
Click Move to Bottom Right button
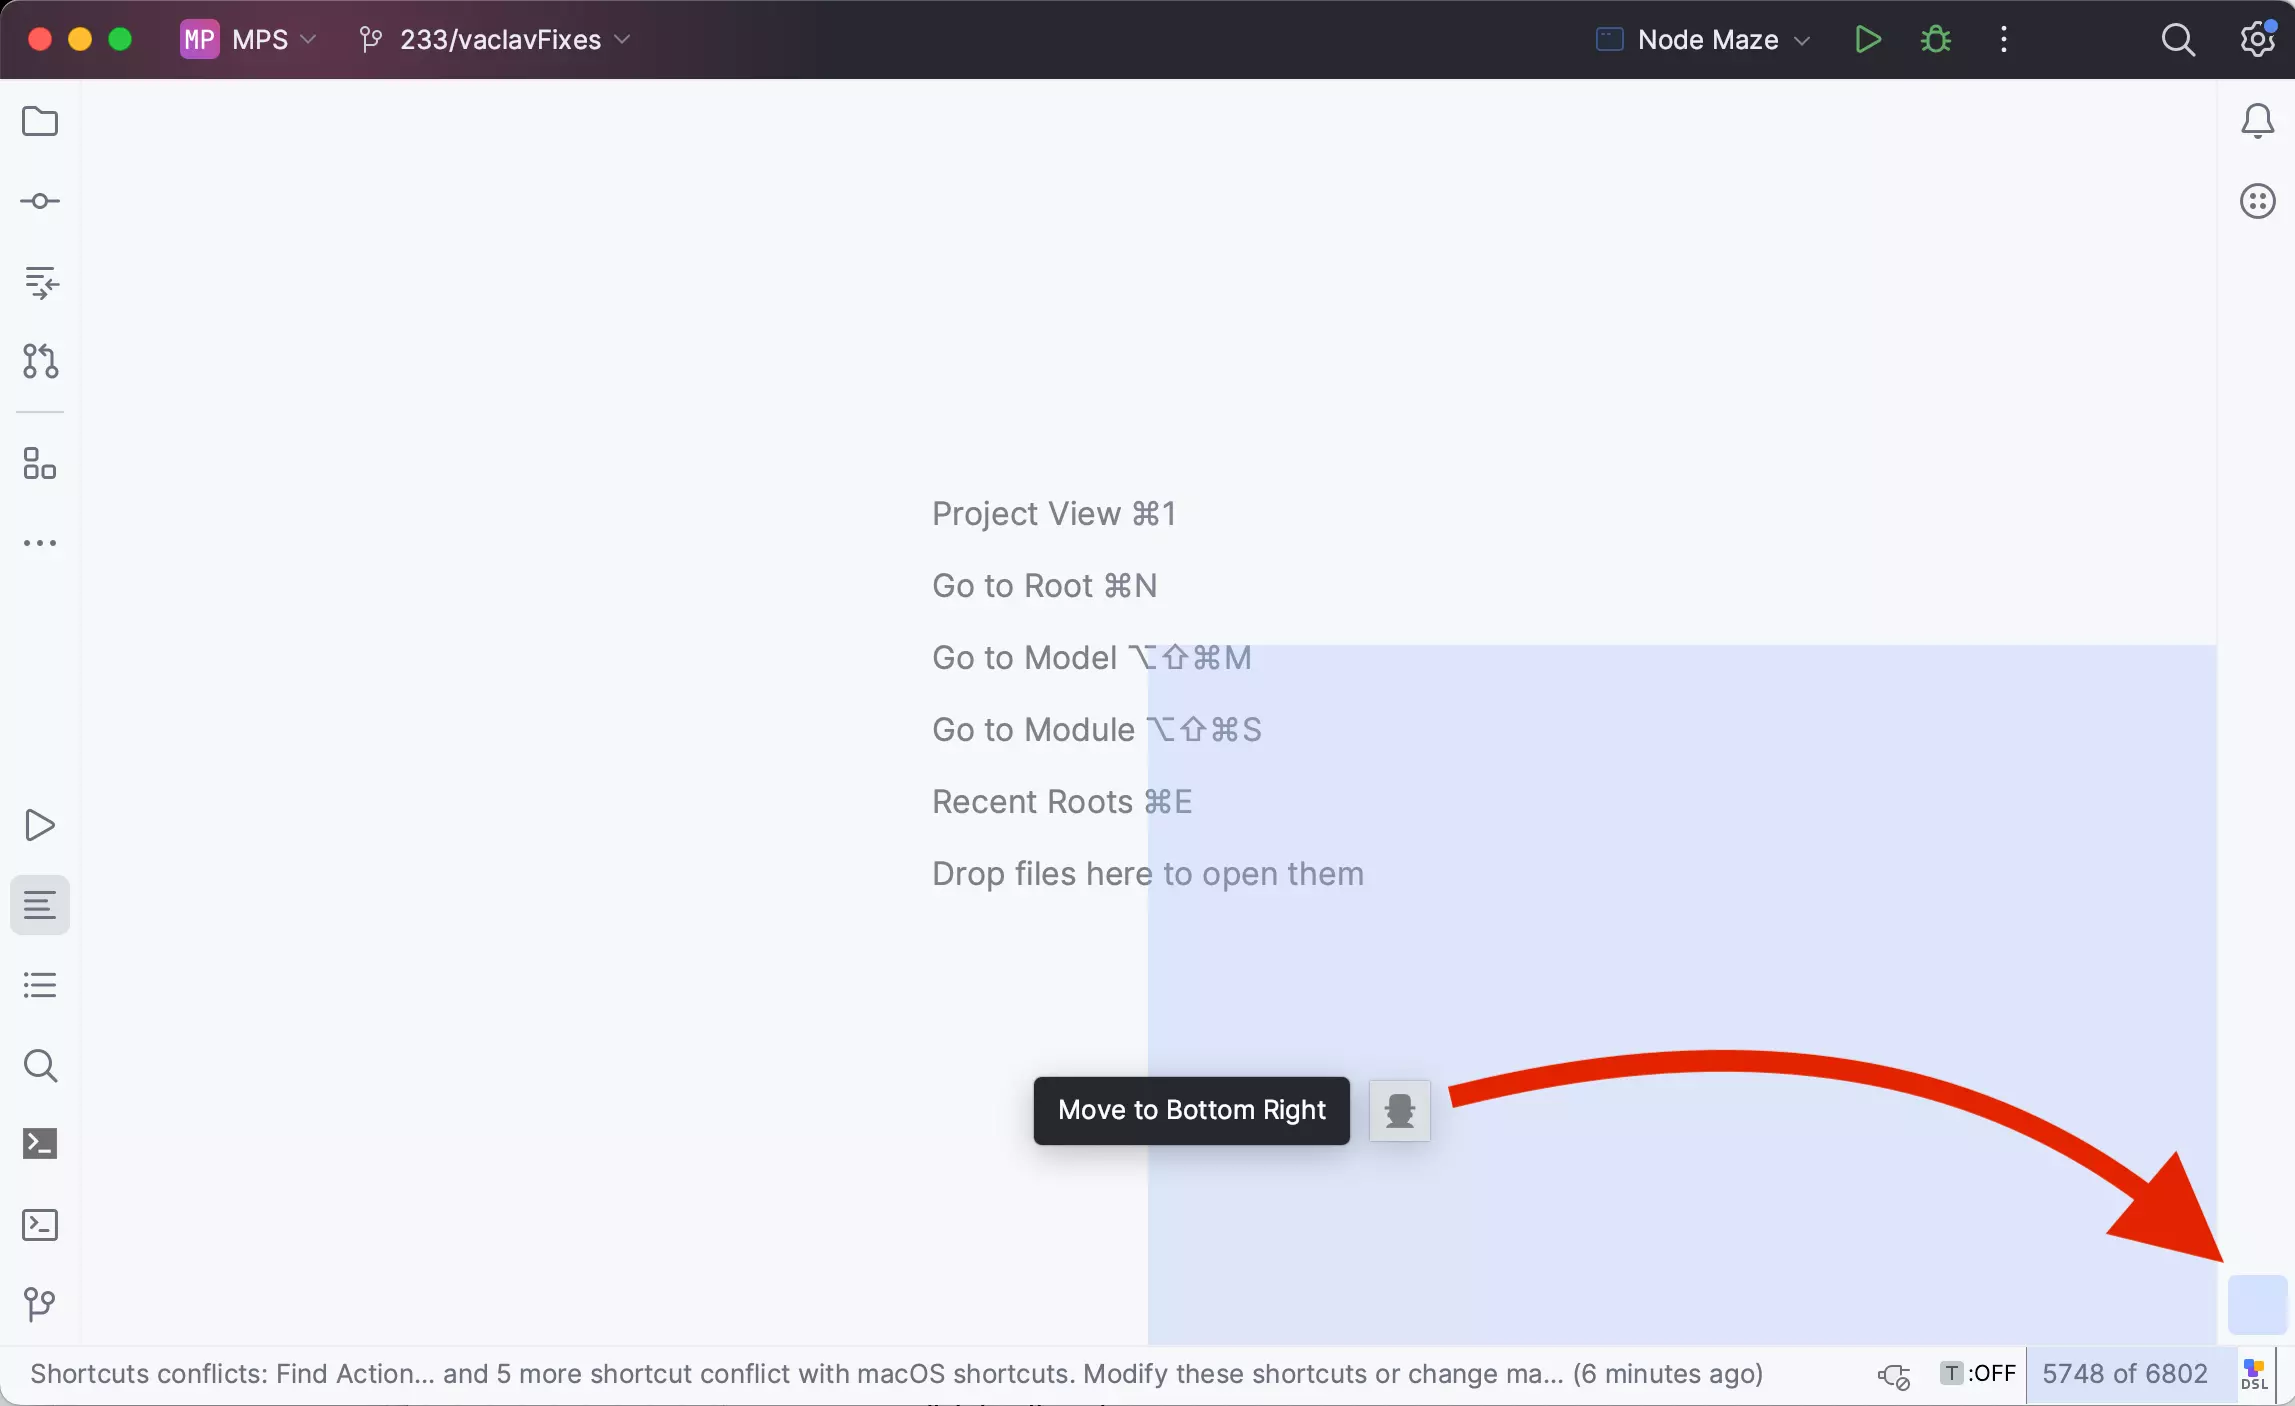[x=1190, y=1109]
